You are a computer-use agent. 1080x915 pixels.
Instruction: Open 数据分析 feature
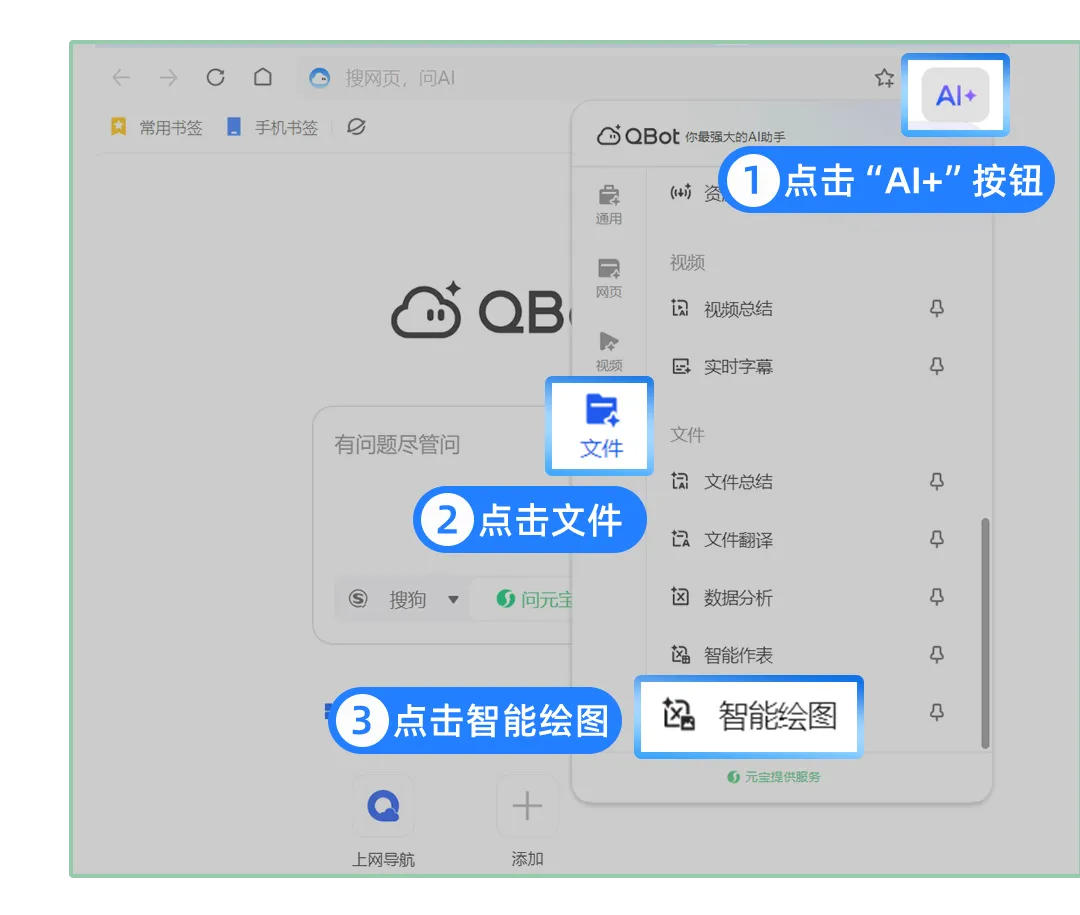[x=738, y=597]
